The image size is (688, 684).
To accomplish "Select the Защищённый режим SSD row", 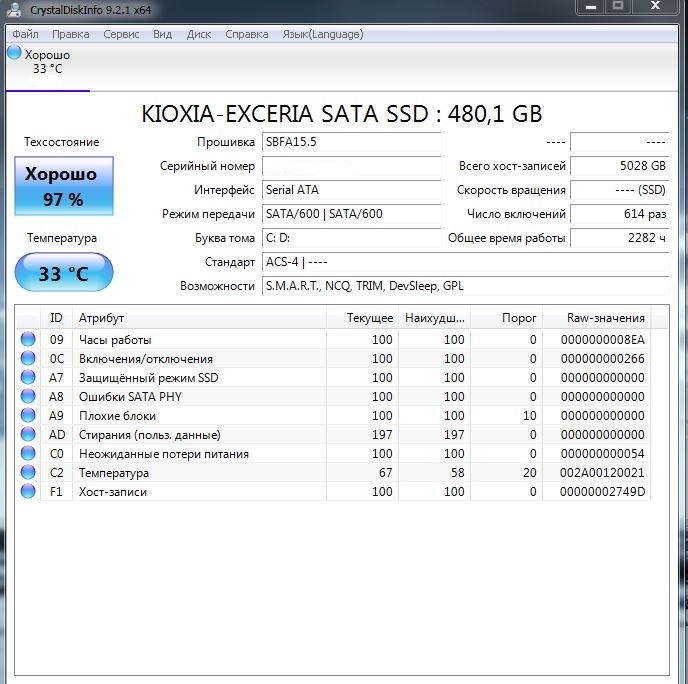I will coord(333,377).
